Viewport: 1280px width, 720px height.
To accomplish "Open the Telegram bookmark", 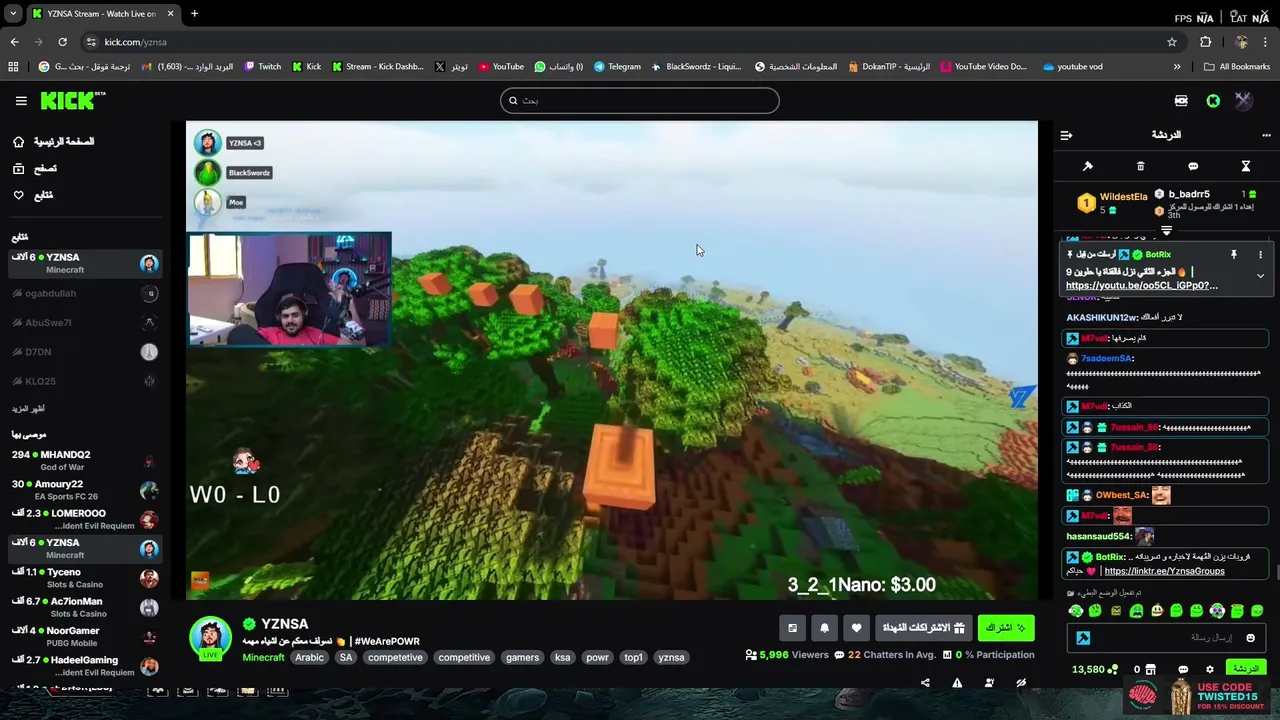I will pos(617,67).
